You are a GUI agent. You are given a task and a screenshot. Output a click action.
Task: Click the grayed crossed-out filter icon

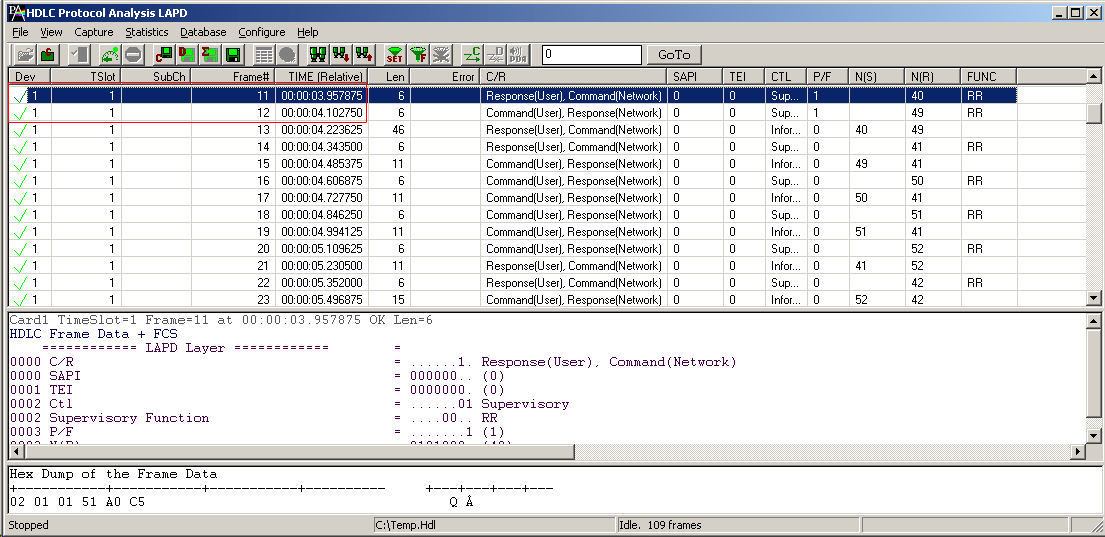[x=441, y=54]
